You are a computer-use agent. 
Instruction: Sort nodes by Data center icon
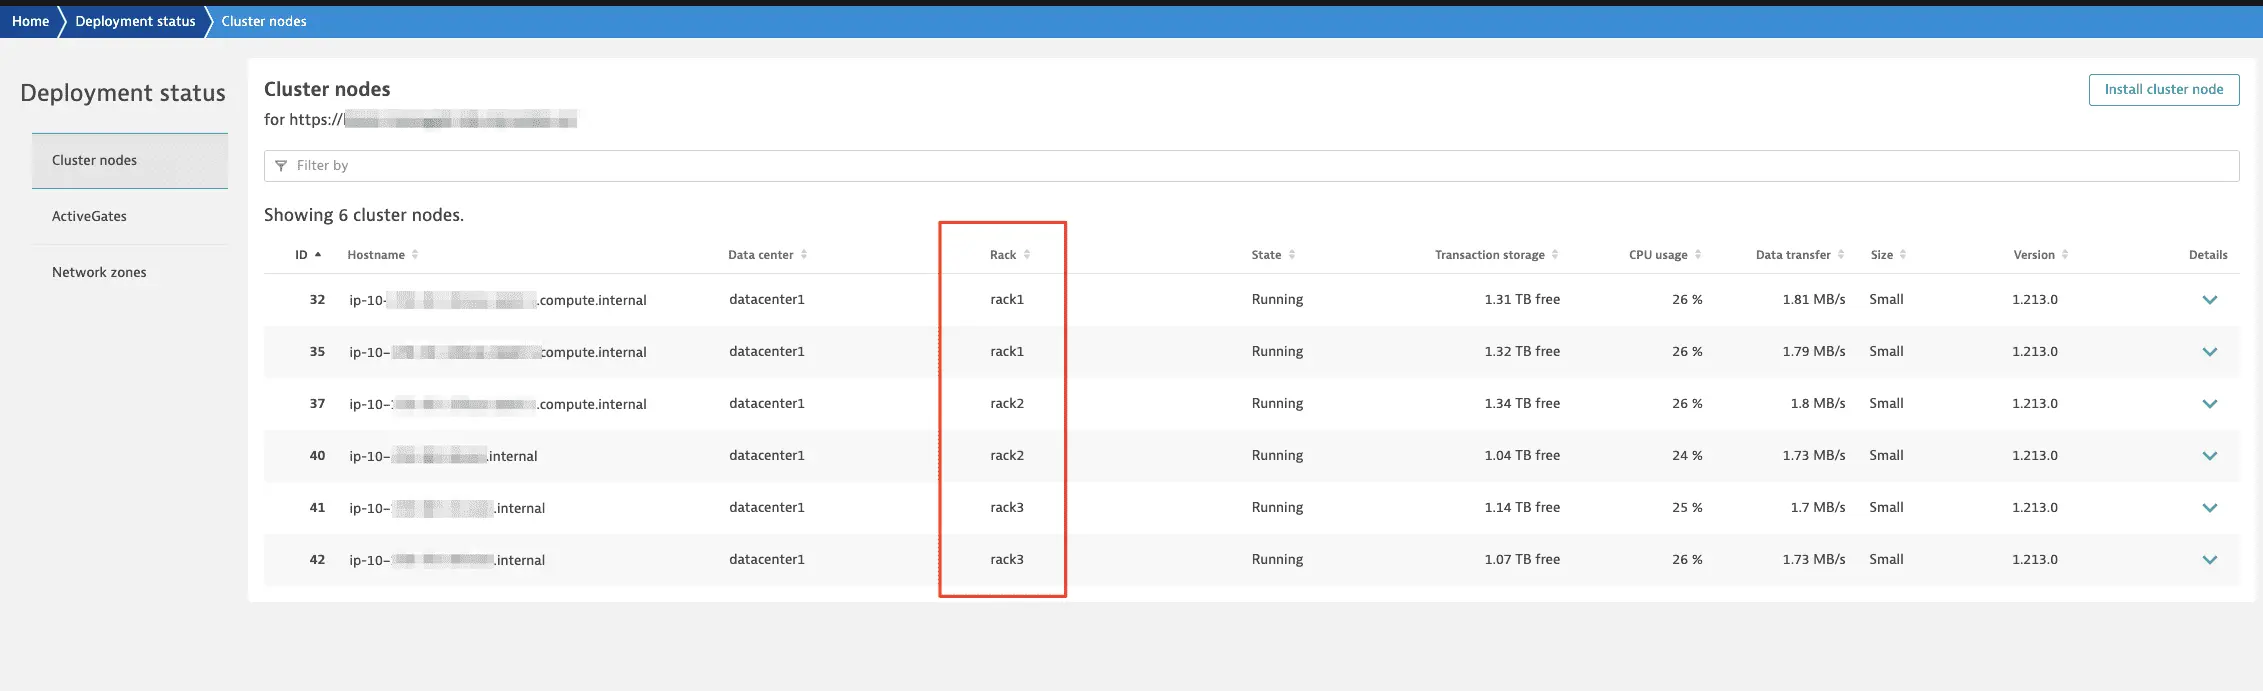point(804,255)
